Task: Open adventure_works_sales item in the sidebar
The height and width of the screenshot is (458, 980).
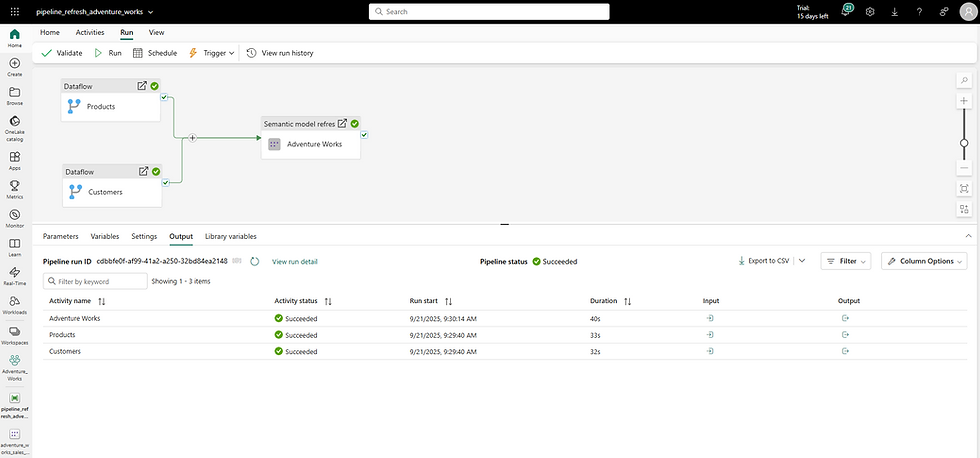Action: point(15,442)
